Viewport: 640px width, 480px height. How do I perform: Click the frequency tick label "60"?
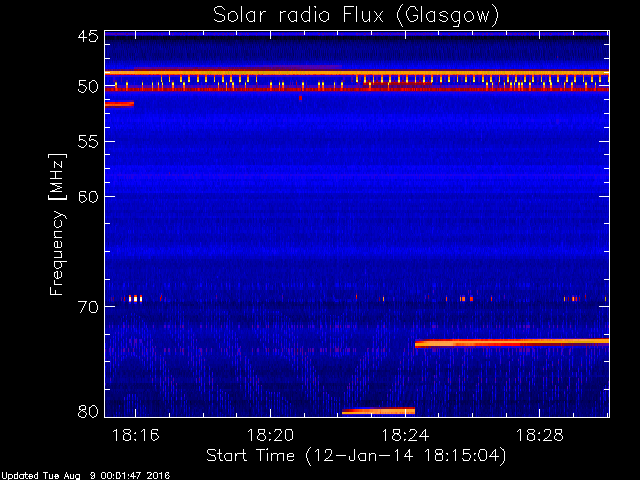pos(88,196)
